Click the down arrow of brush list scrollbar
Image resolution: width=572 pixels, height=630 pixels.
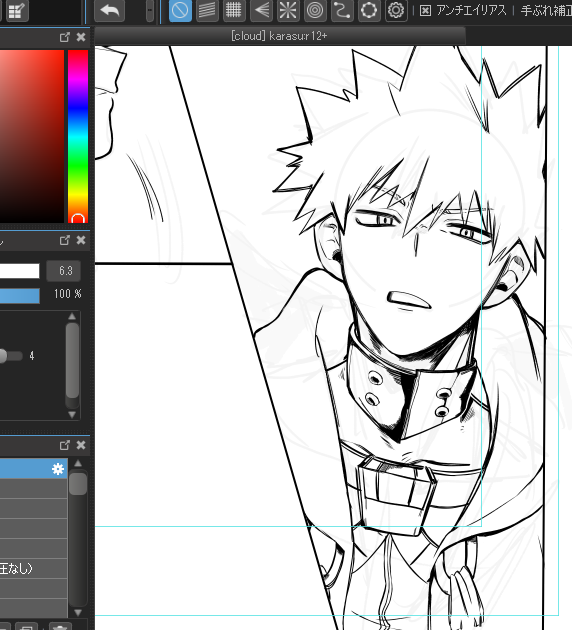(x=78, y=612)
